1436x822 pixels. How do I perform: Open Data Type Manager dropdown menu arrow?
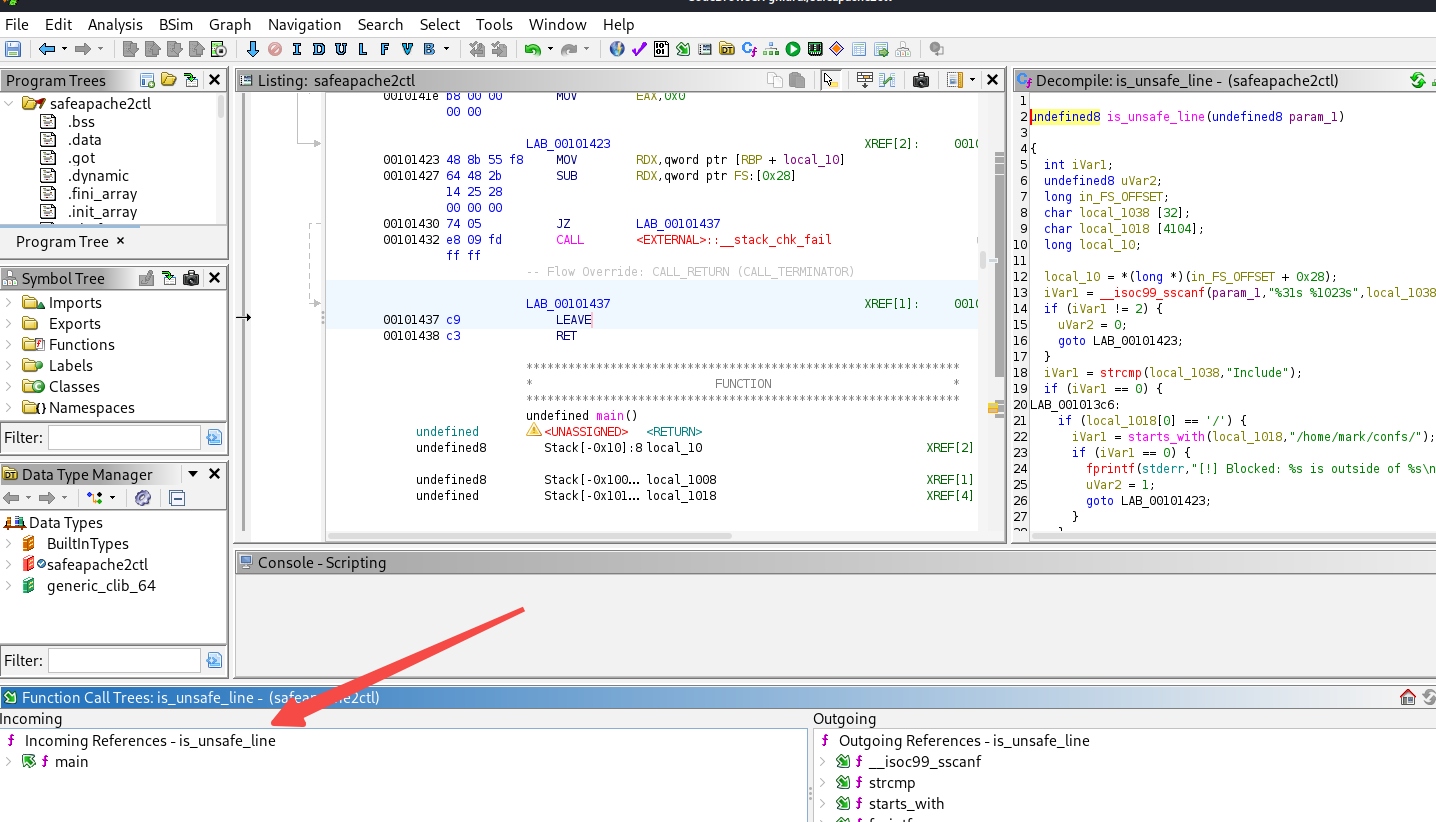[193, 474]
